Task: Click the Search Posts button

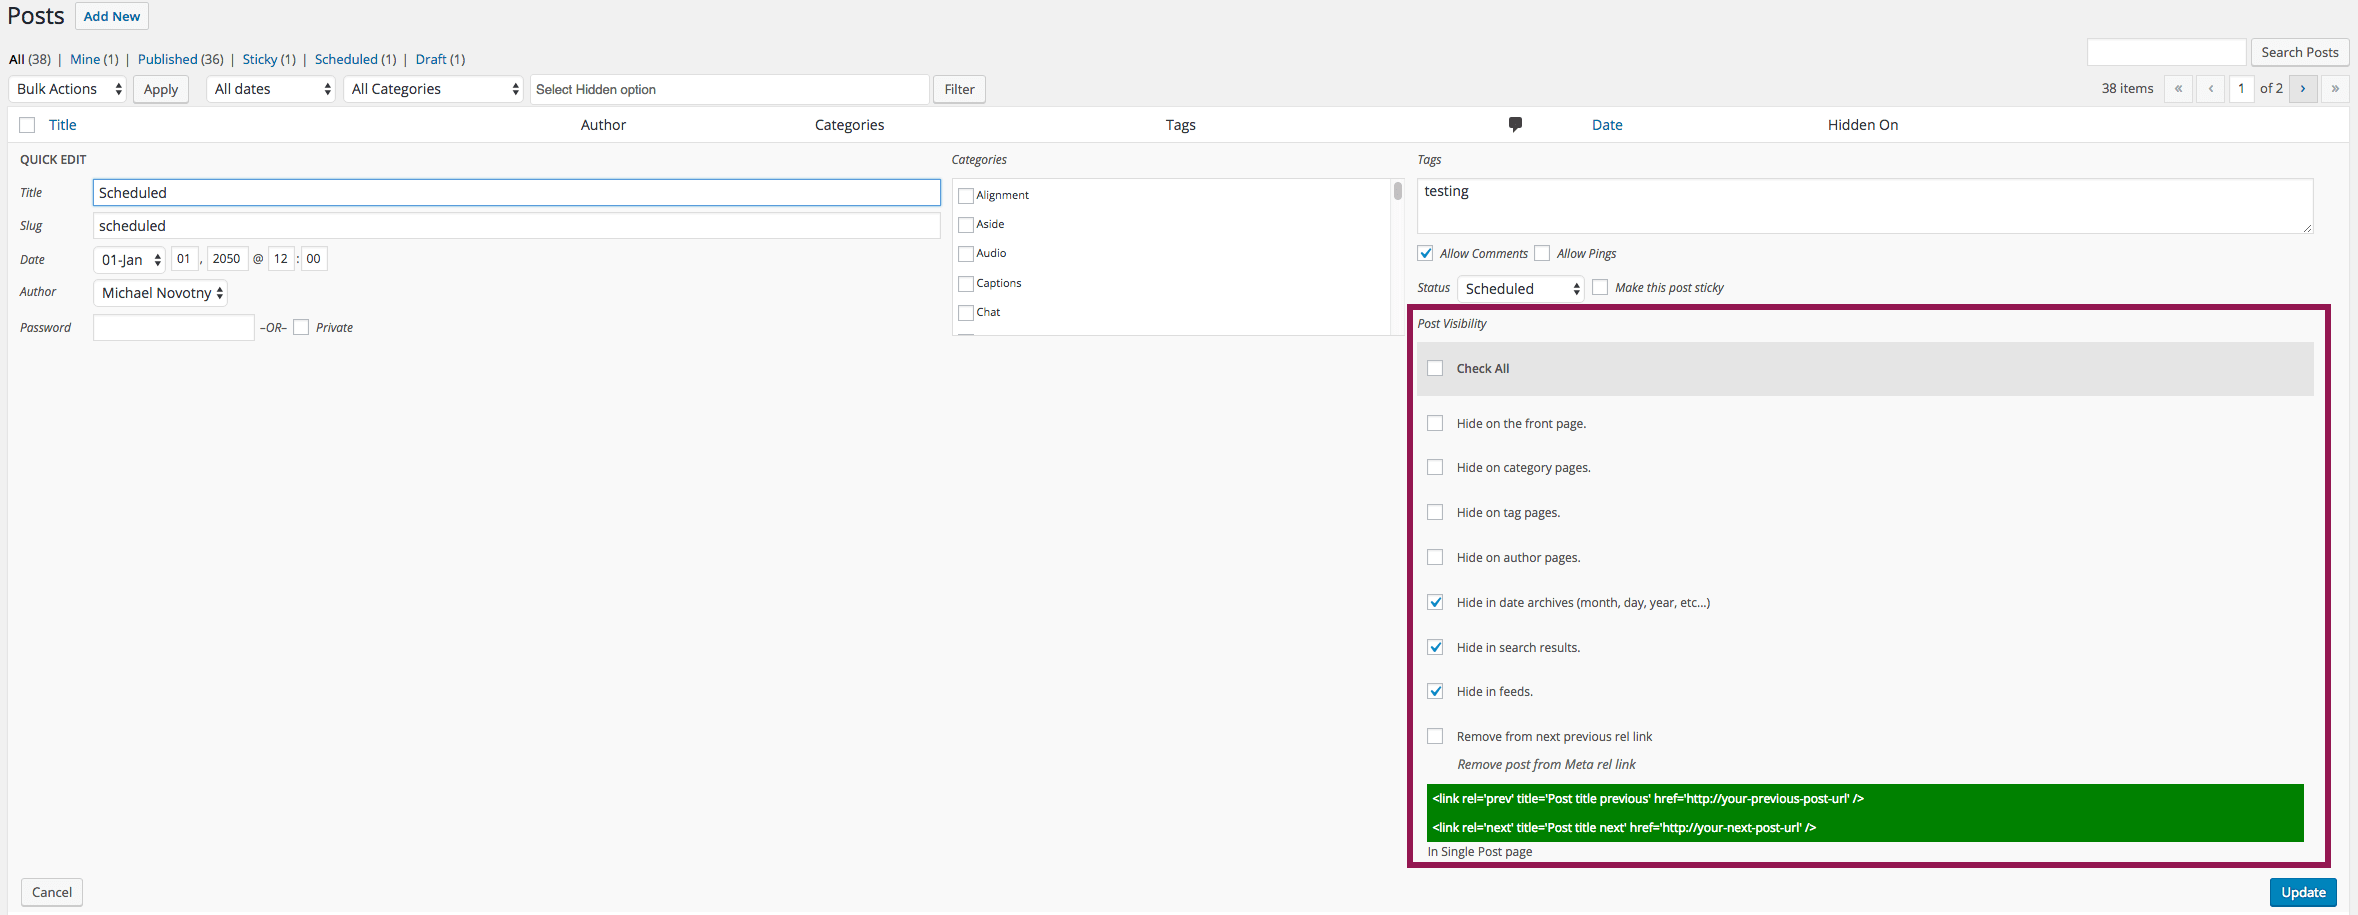Action: tap(2300, 52)
